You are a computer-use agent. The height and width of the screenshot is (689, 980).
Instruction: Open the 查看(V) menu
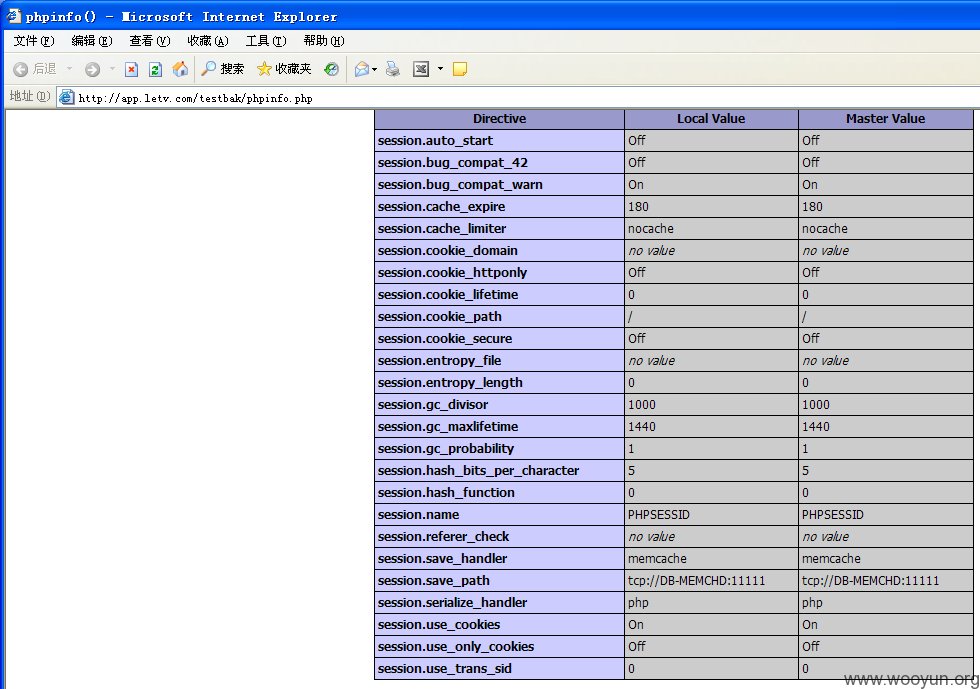(149, 41)
